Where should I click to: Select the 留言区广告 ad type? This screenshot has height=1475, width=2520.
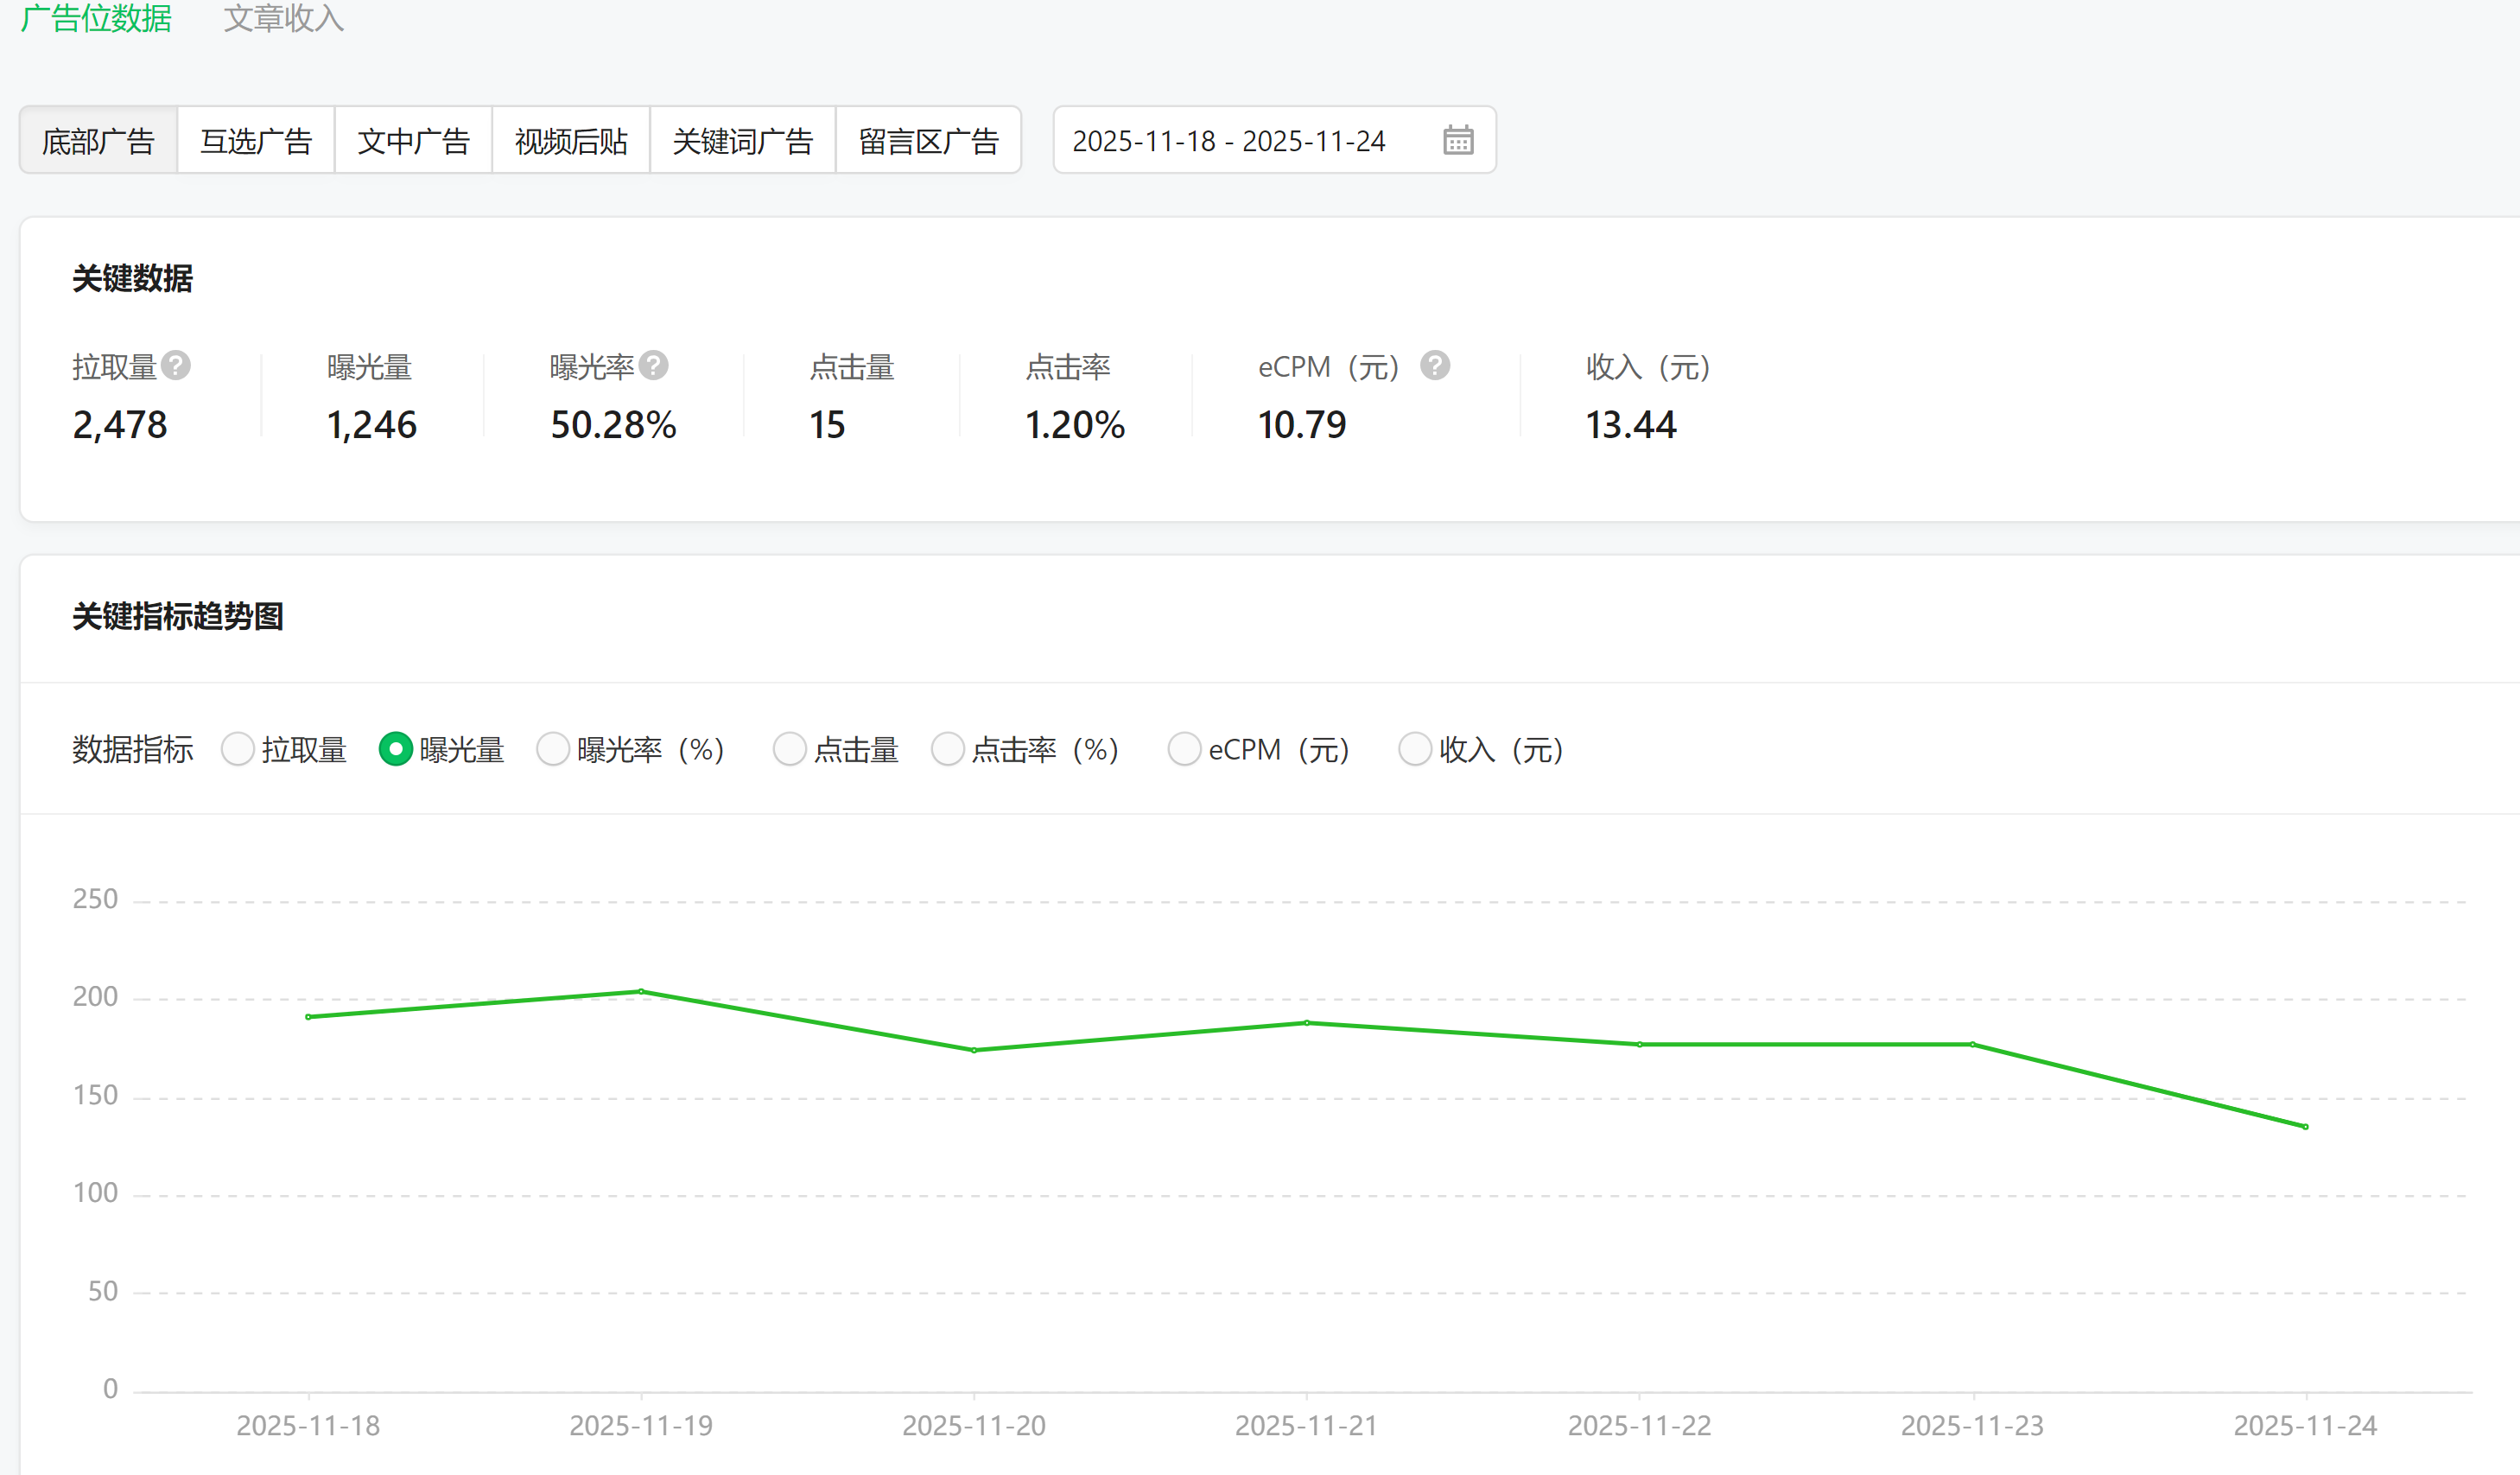click(928, 141)
